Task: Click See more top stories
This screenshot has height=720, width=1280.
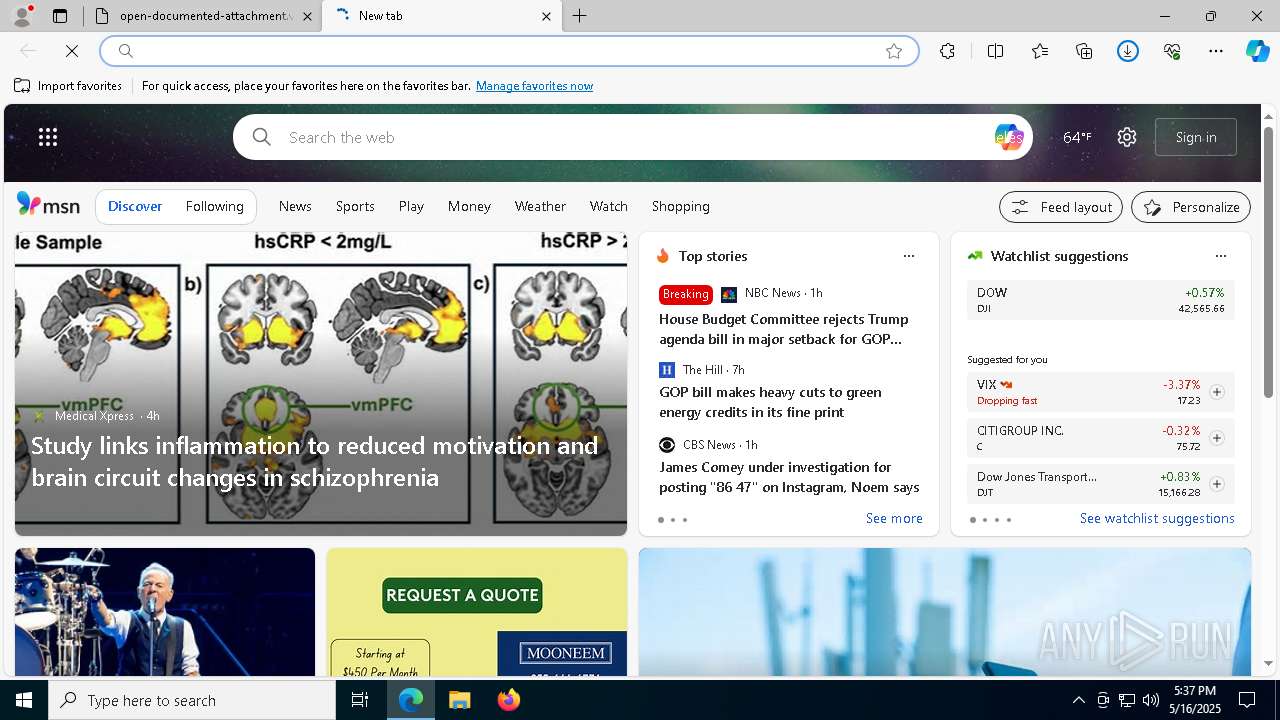Action: pyautogui.click(x=894, y=518)
